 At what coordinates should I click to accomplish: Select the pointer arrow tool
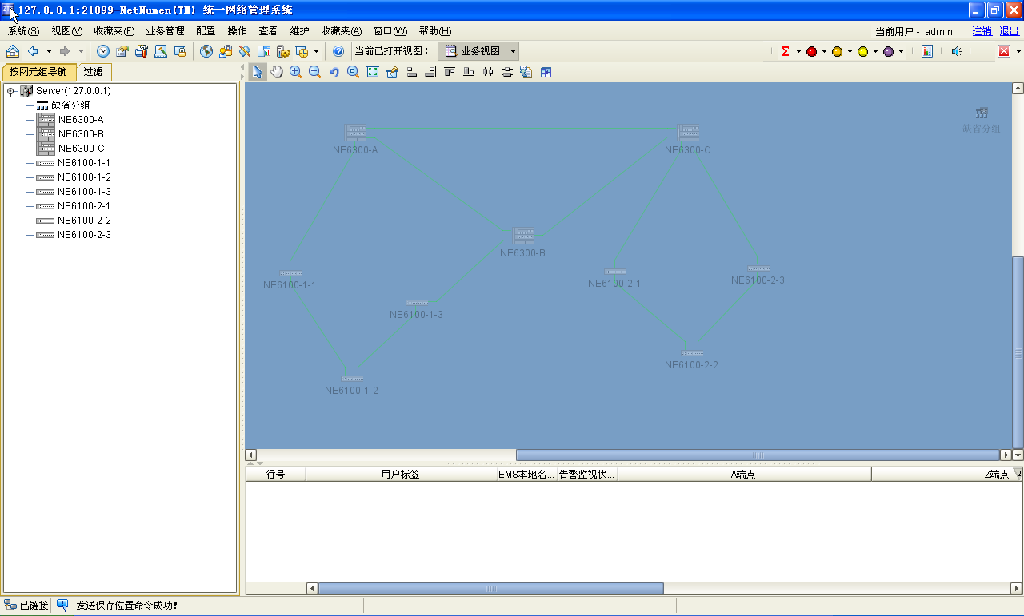258,72
